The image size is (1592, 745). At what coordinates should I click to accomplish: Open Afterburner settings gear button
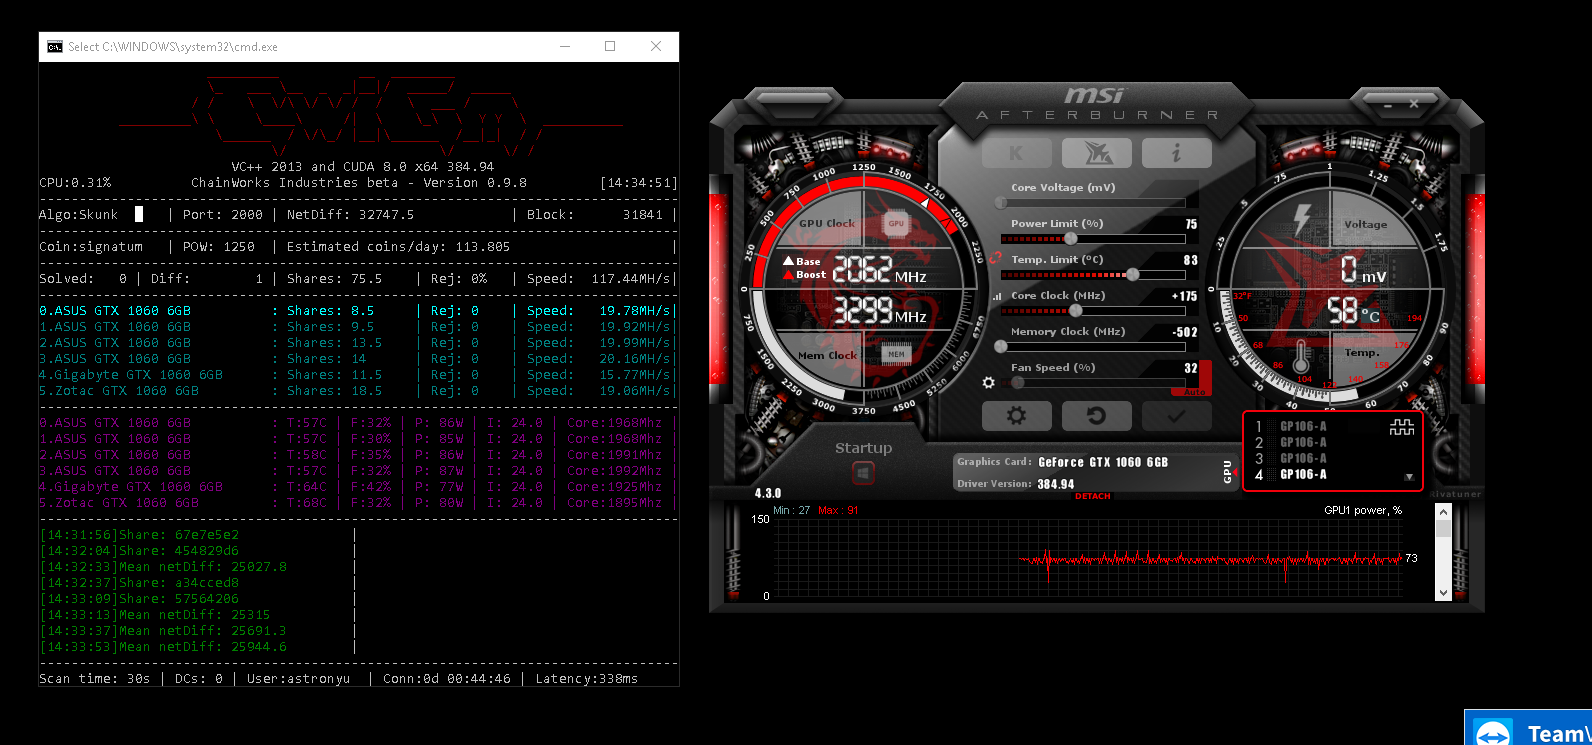(x=1016, y=416)
